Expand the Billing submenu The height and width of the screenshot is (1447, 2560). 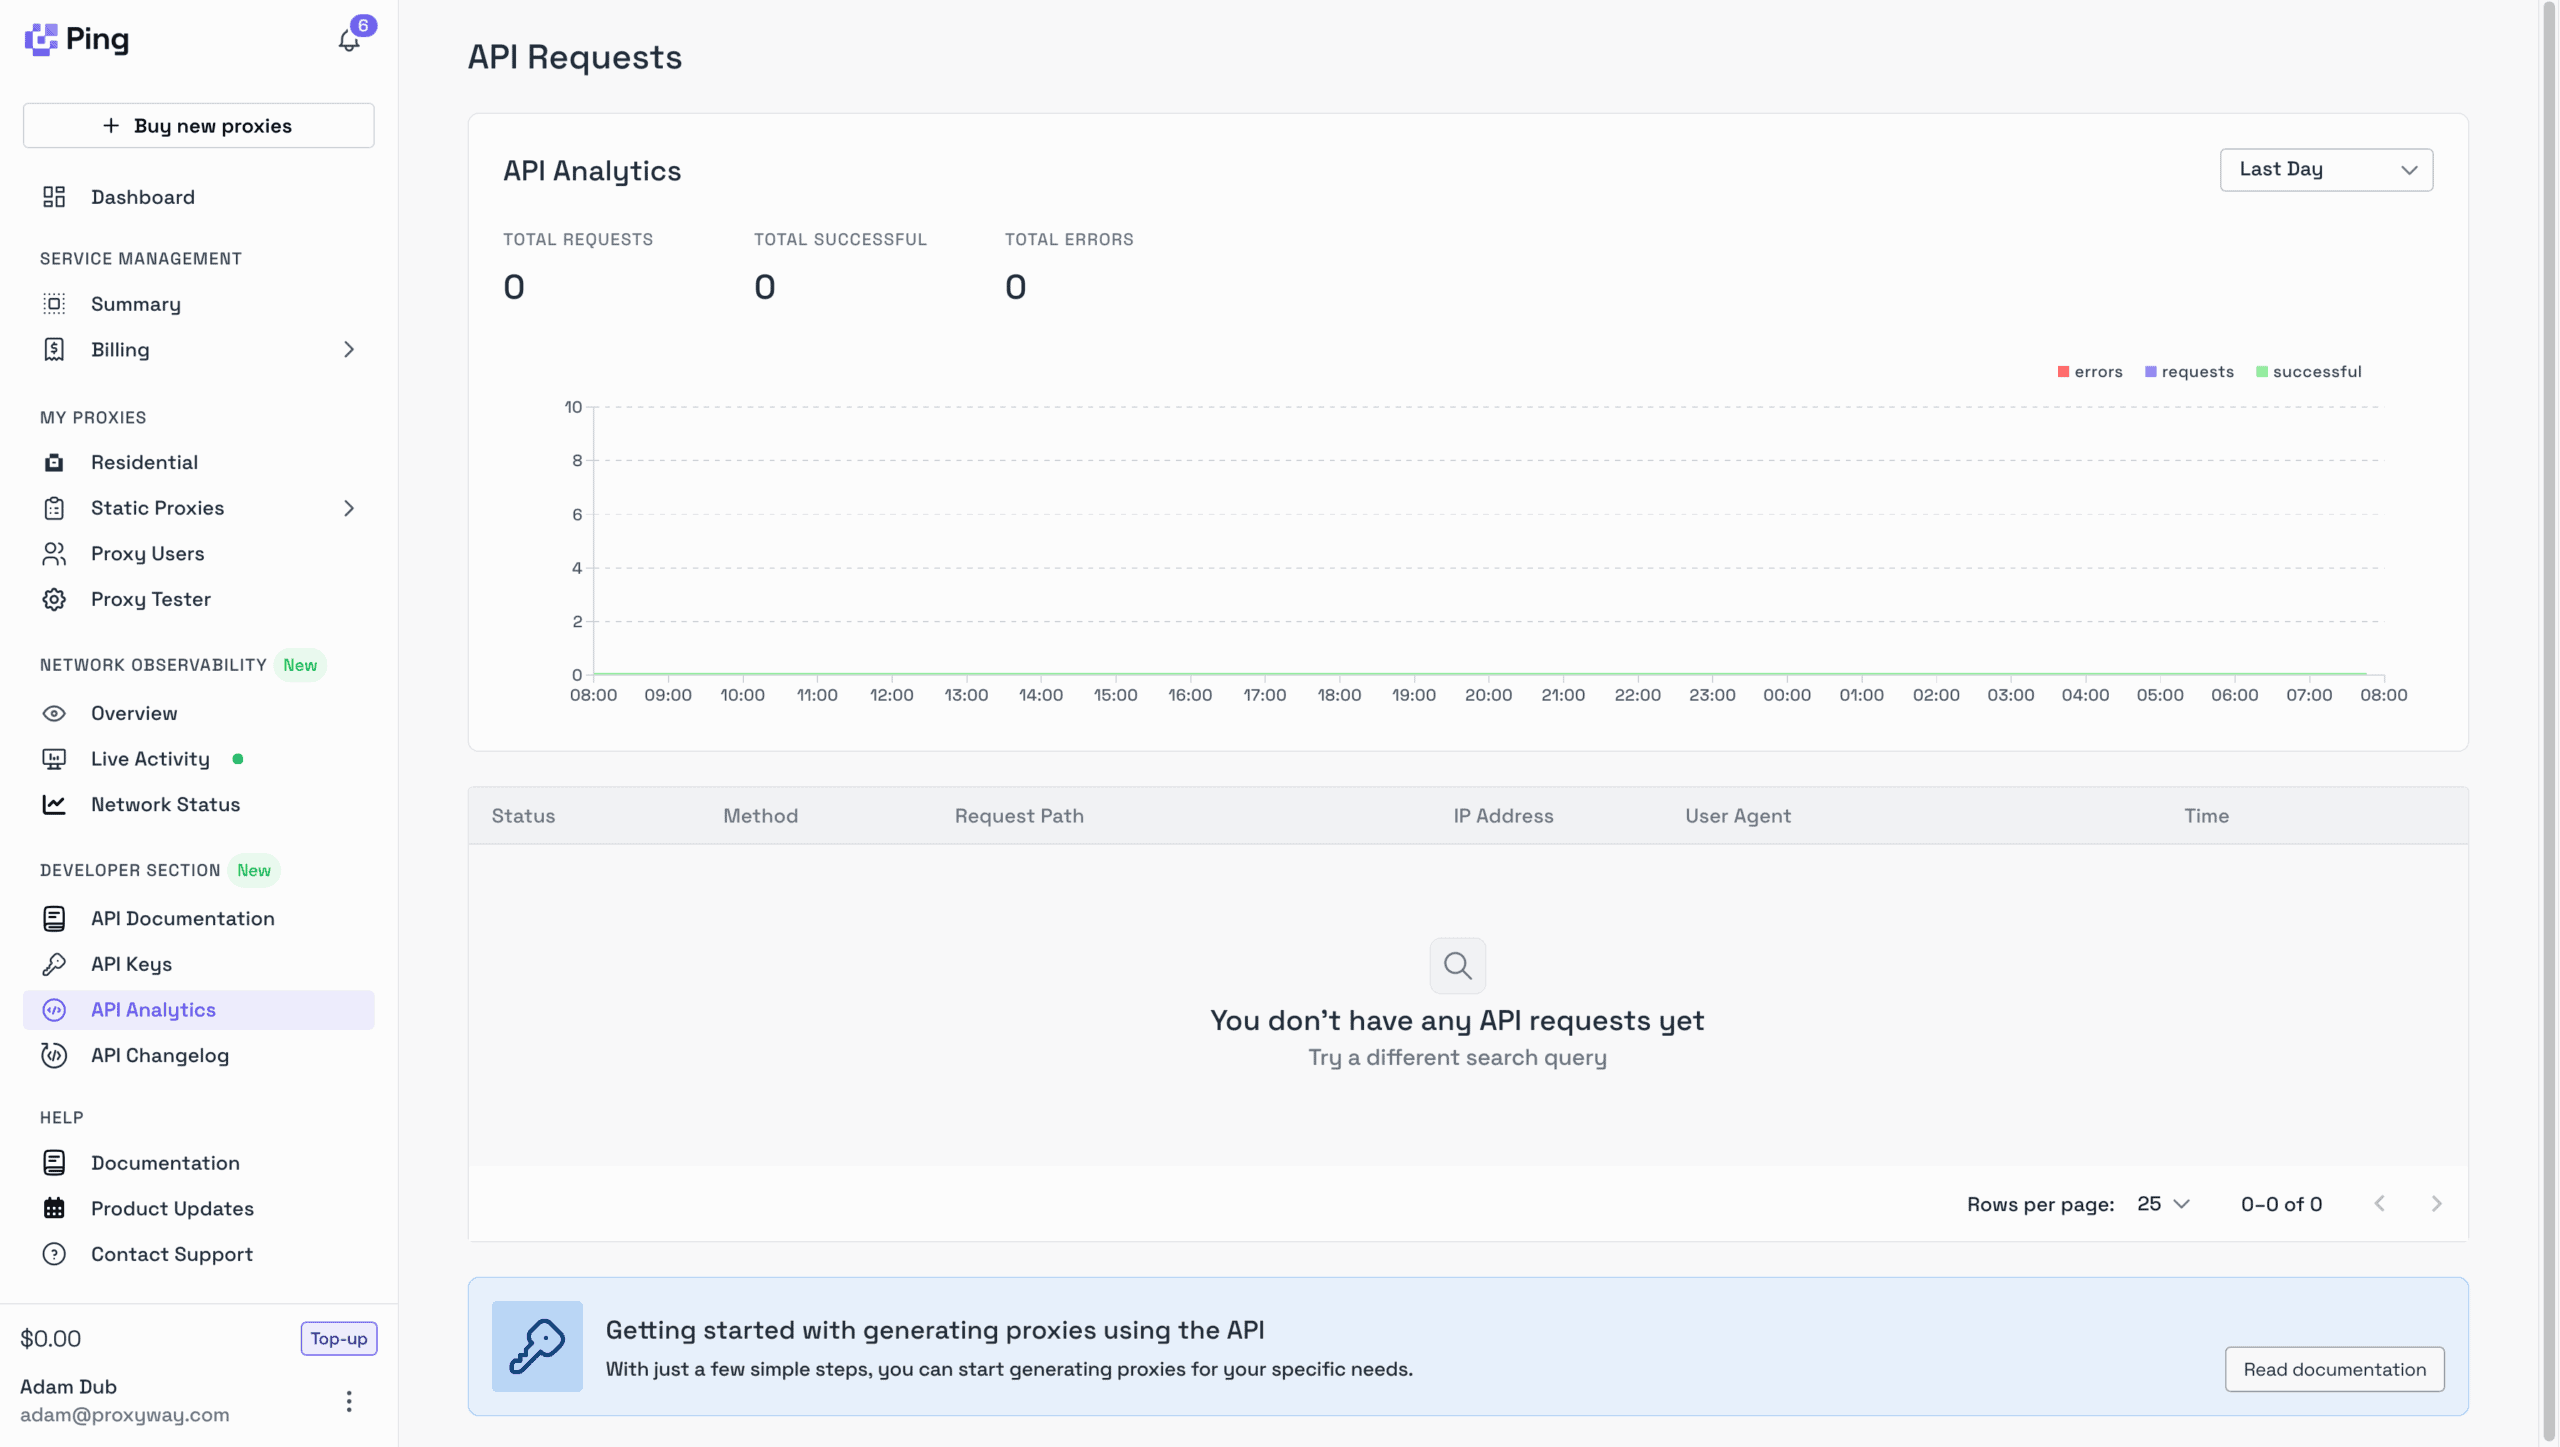[349, 350]
